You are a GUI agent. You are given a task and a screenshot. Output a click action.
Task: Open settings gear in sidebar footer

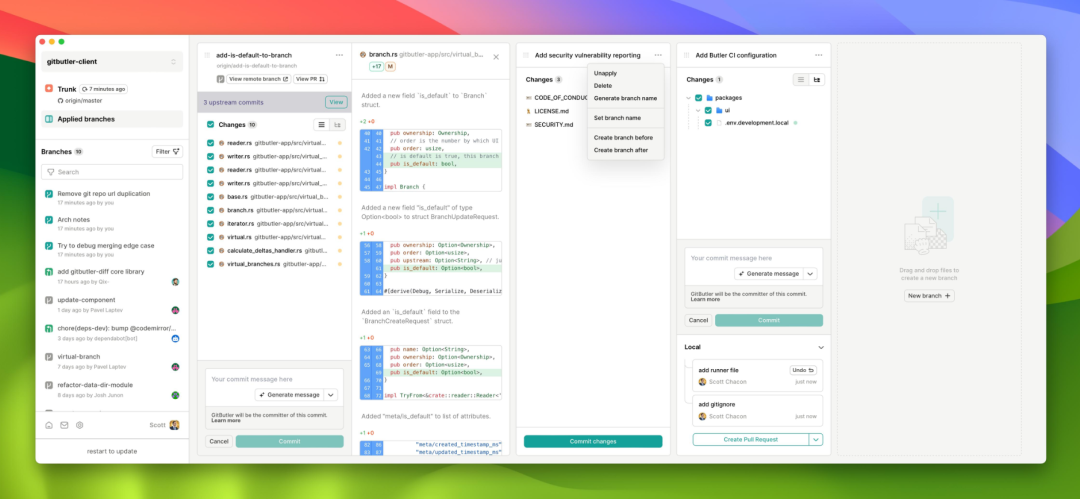tap(80, 425)
